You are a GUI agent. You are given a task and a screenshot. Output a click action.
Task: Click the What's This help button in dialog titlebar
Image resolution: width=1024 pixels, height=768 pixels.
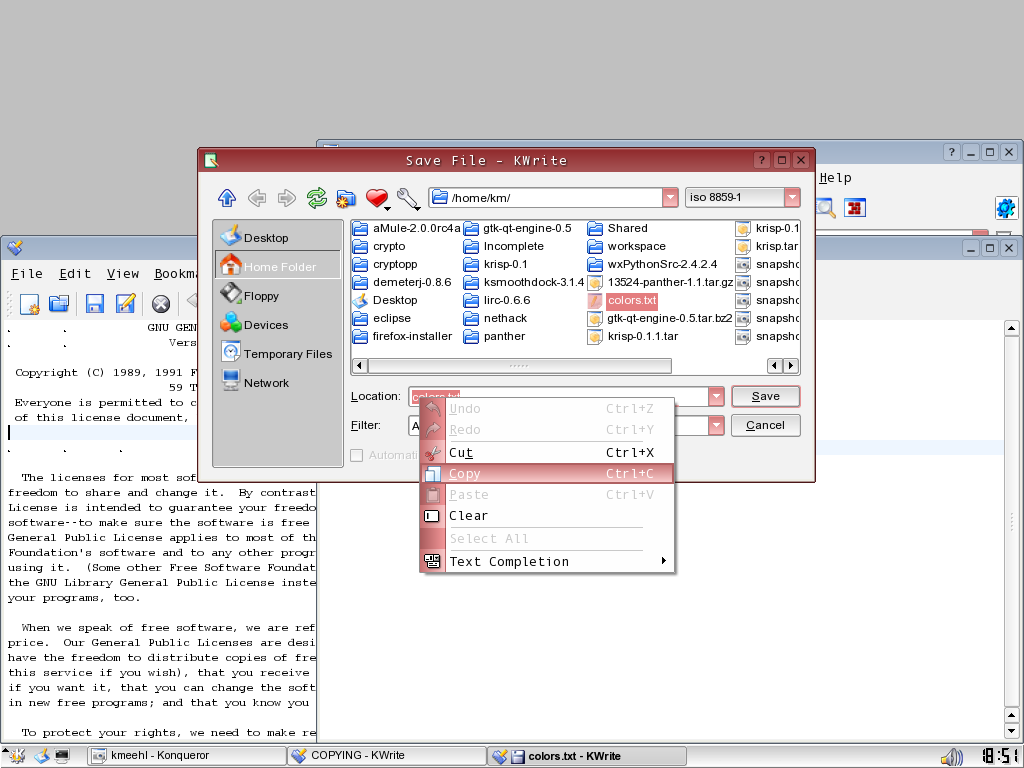tap(761, 160)
